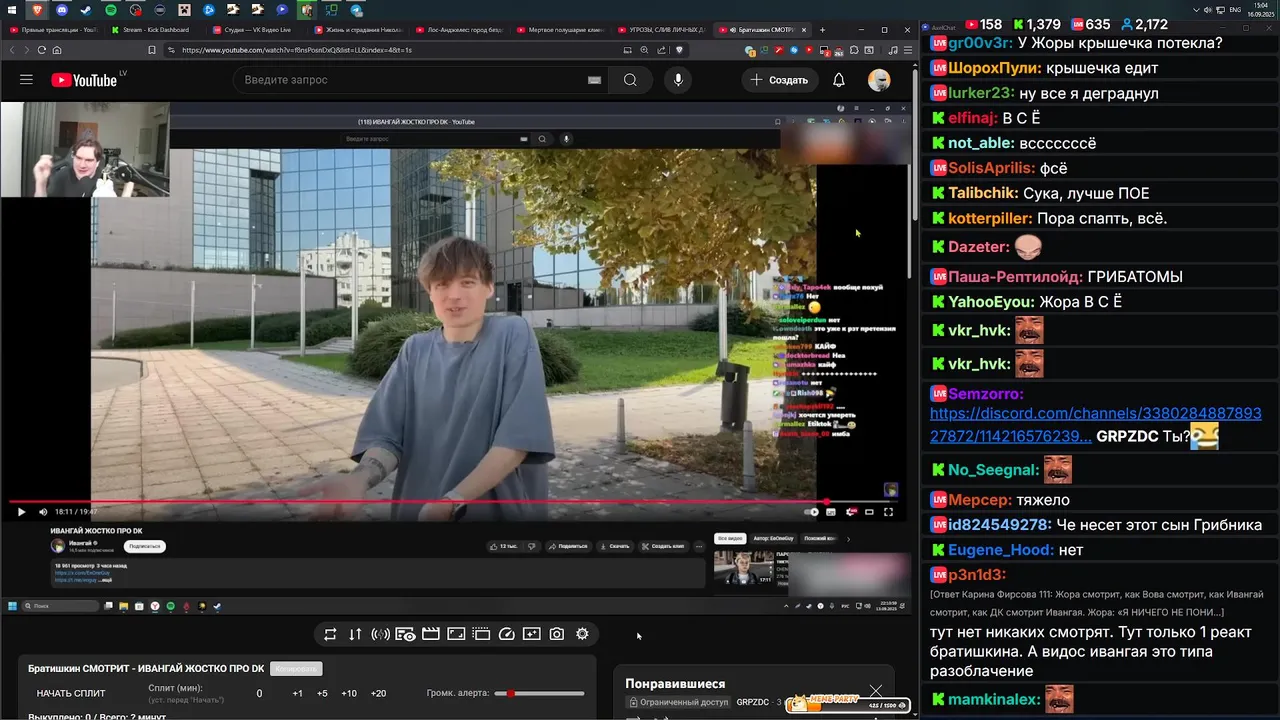Close the Понравившиеся playlist panel

point(876,691)
